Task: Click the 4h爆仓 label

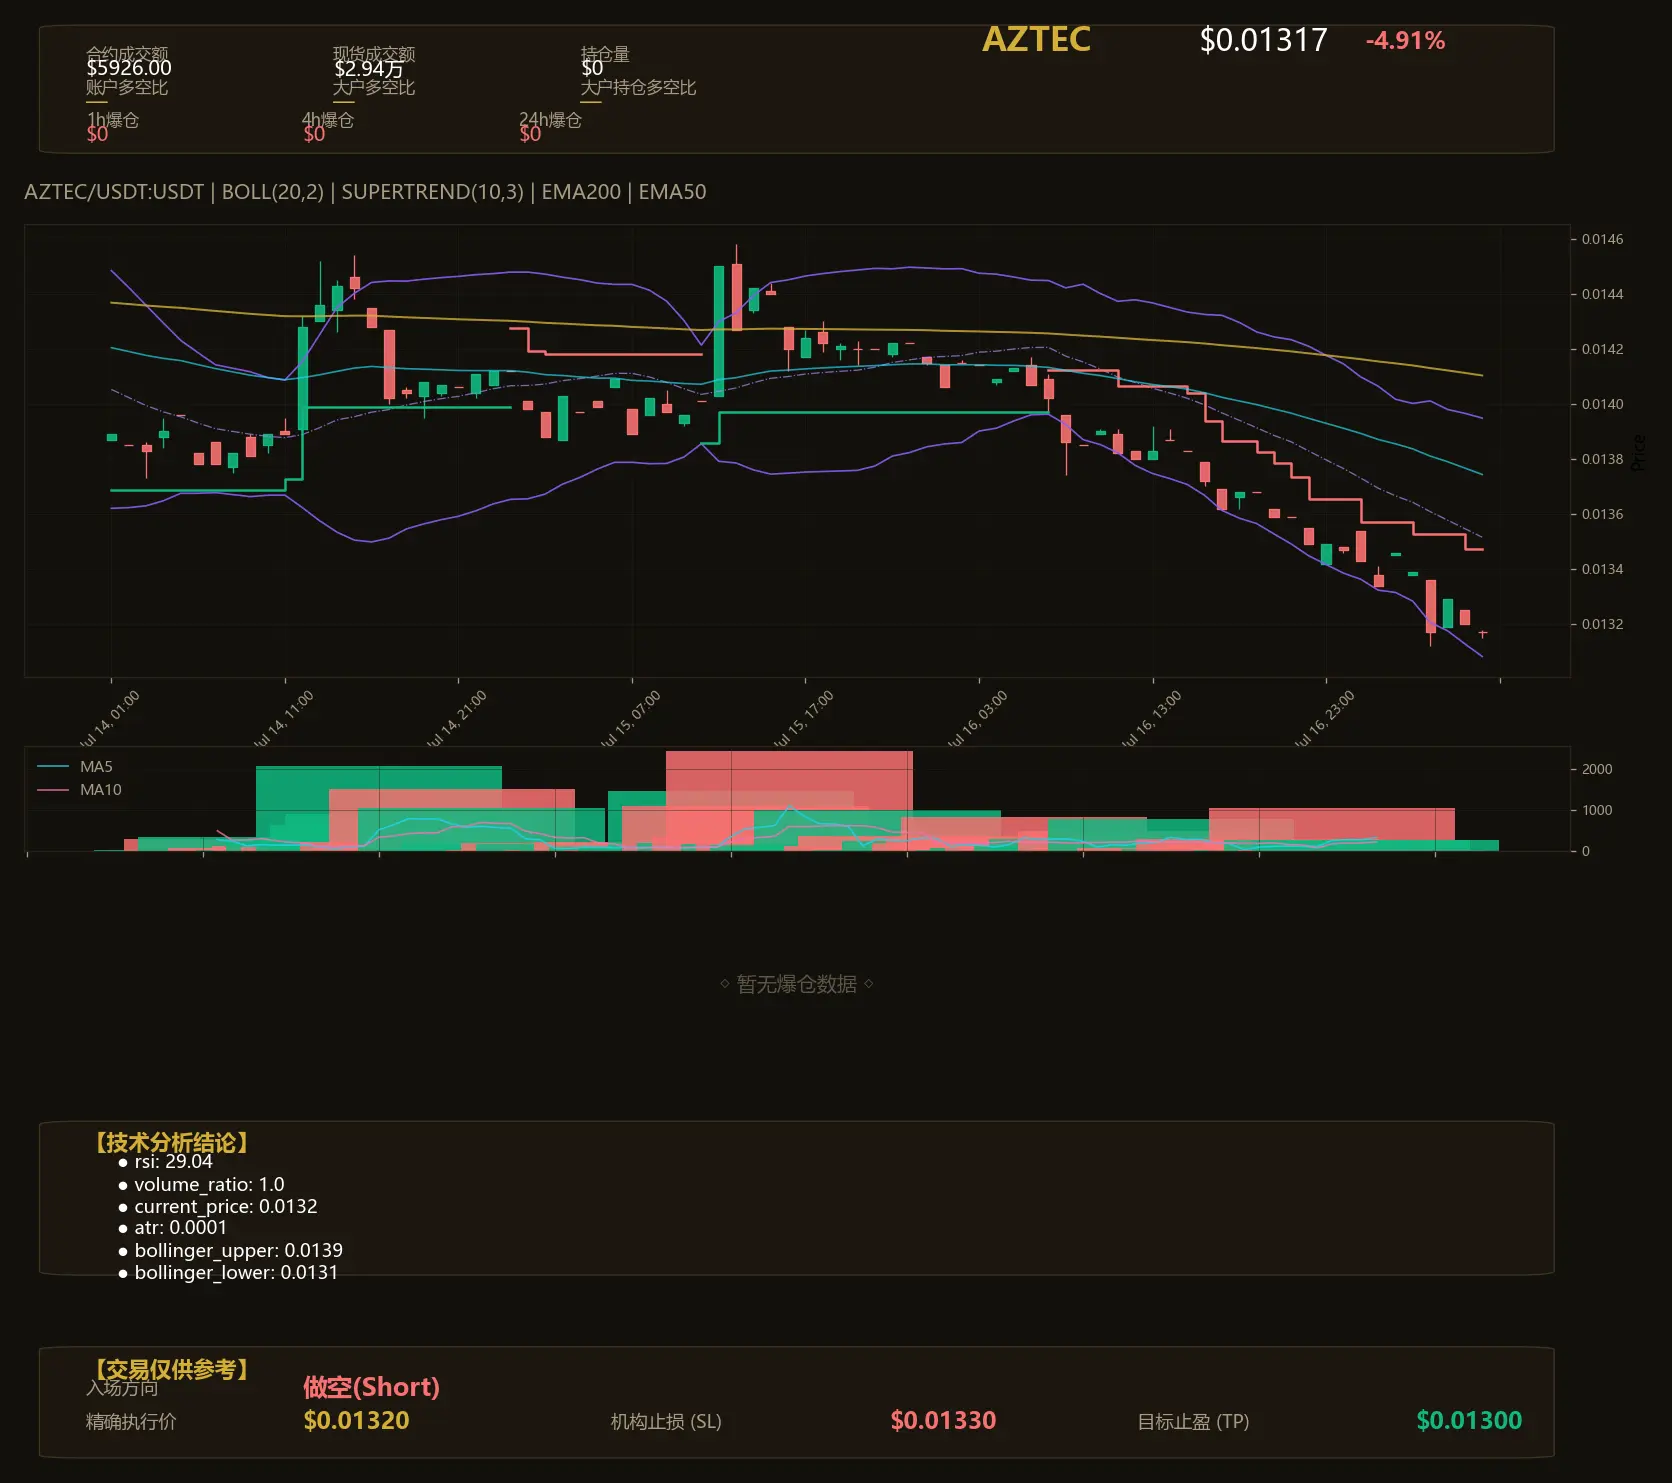Action: coord(328,120)
